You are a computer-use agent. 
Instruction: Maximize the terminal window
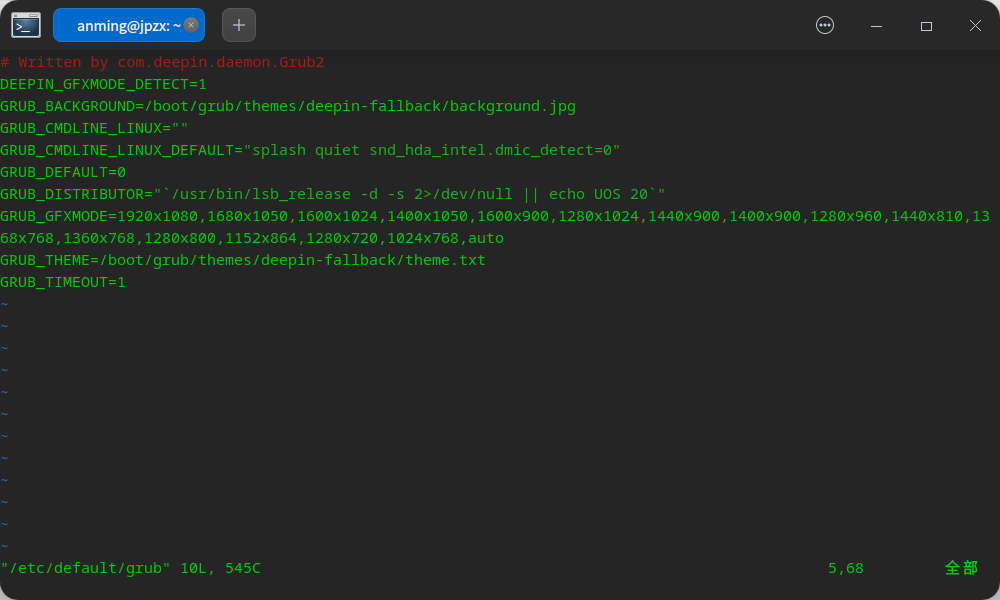pos(926,25)
